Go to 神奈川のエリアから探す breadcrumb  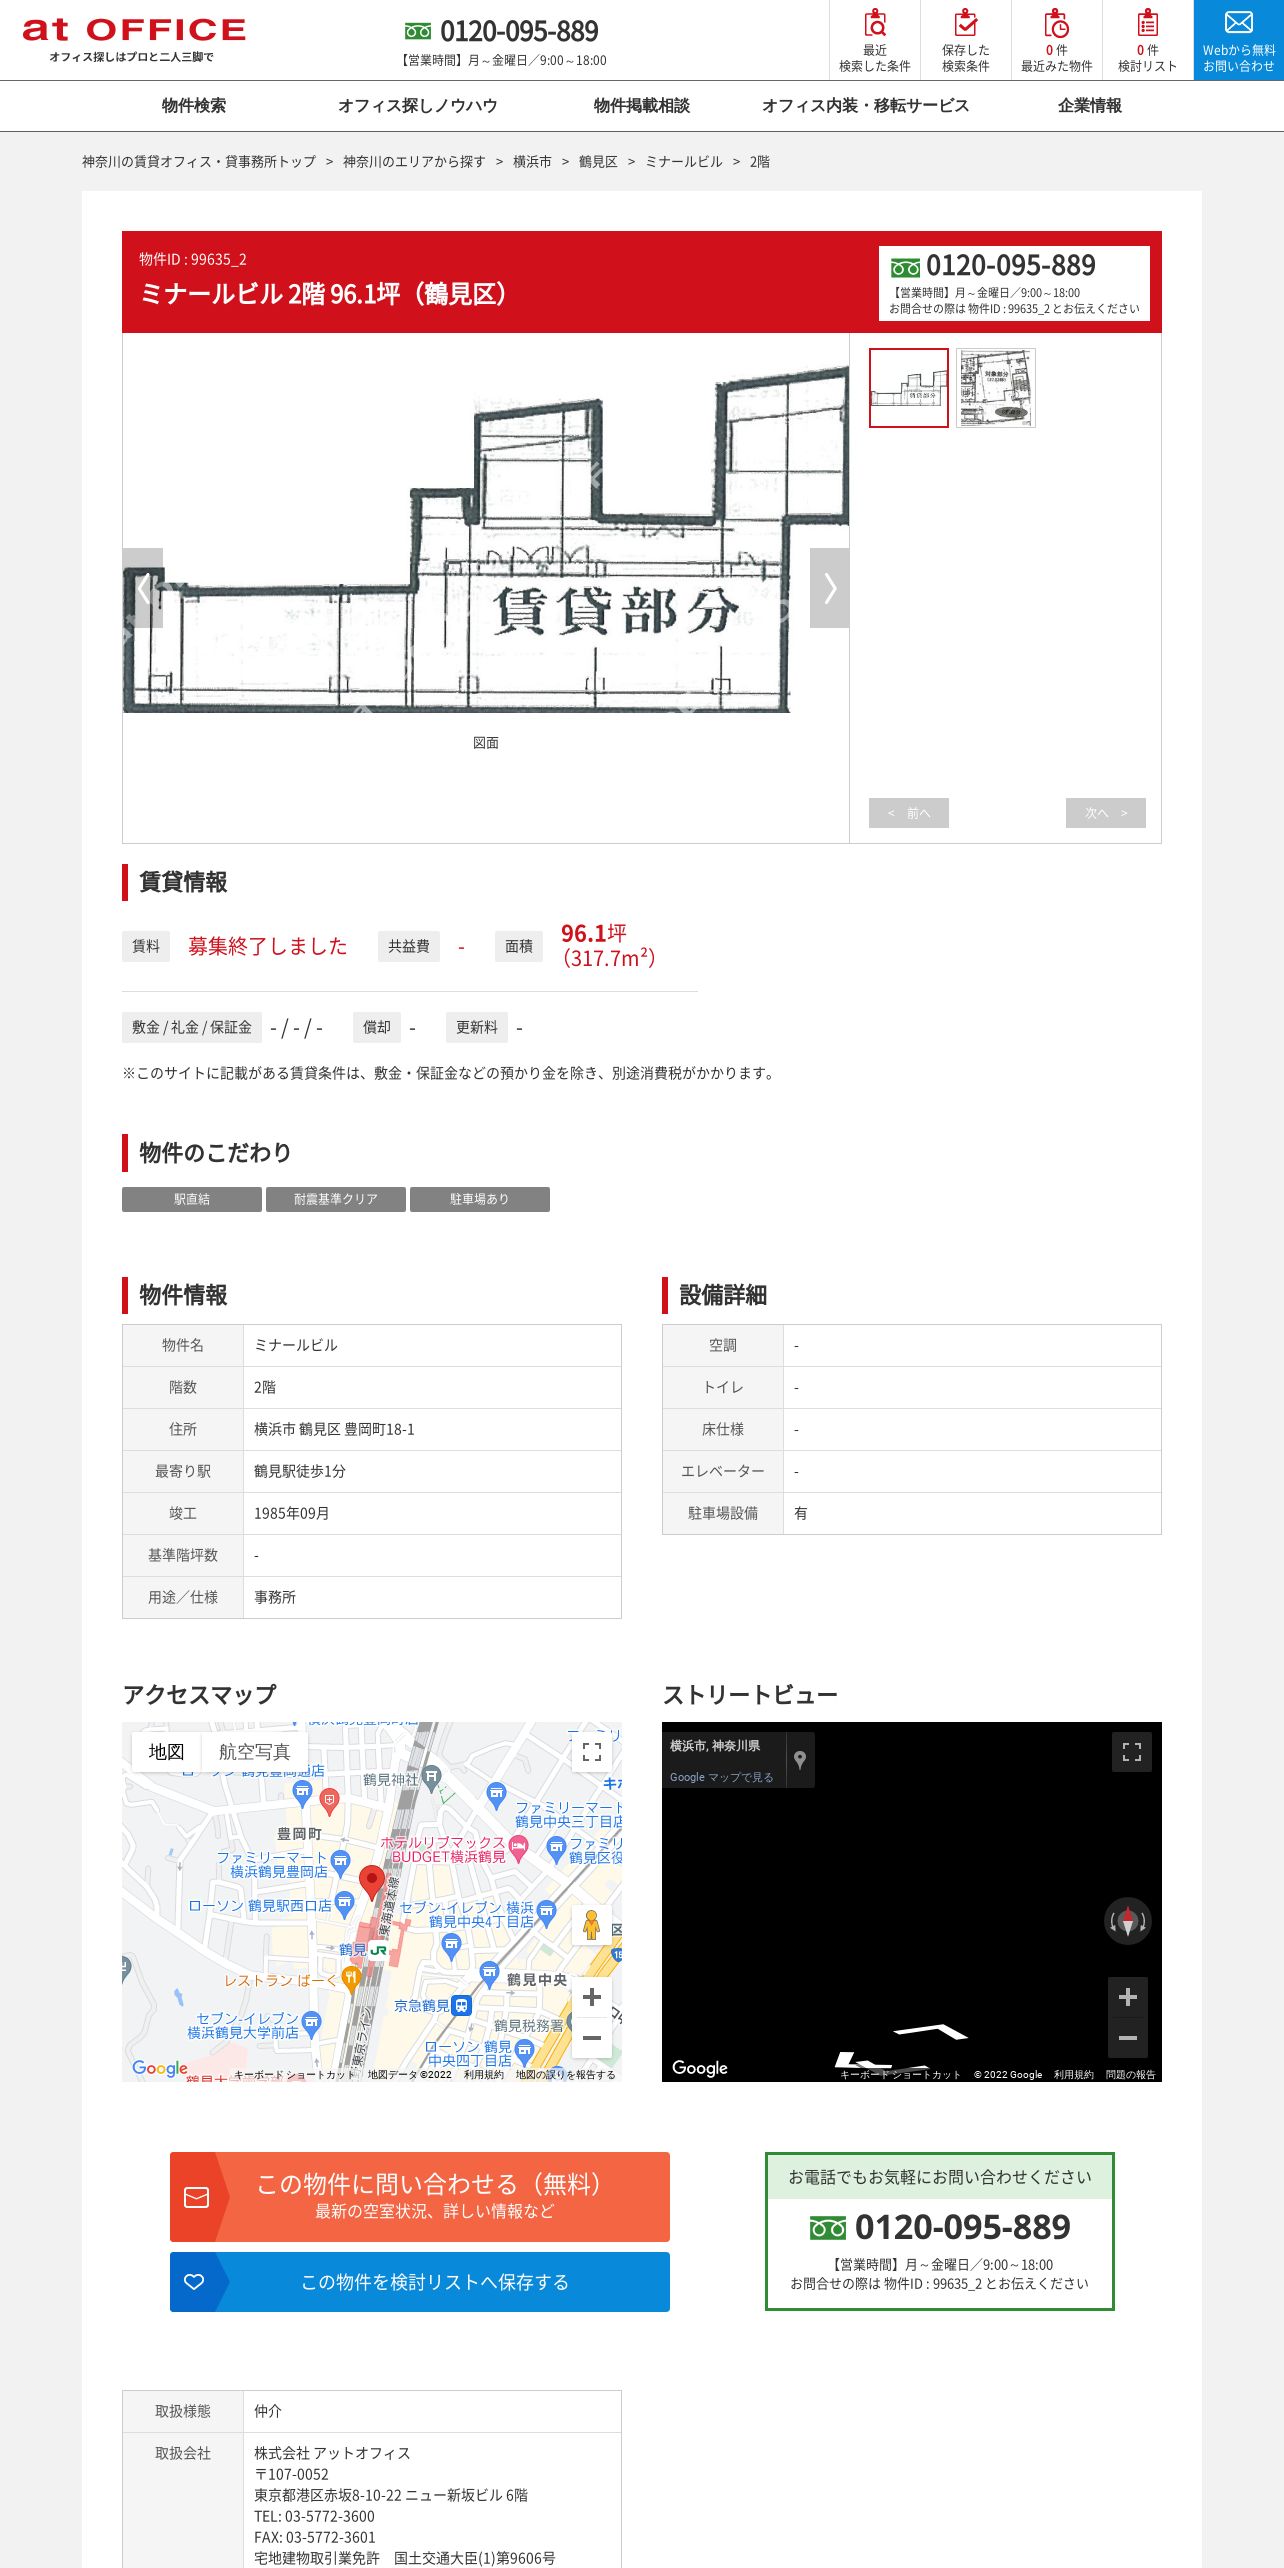click(x=414, y=162)
